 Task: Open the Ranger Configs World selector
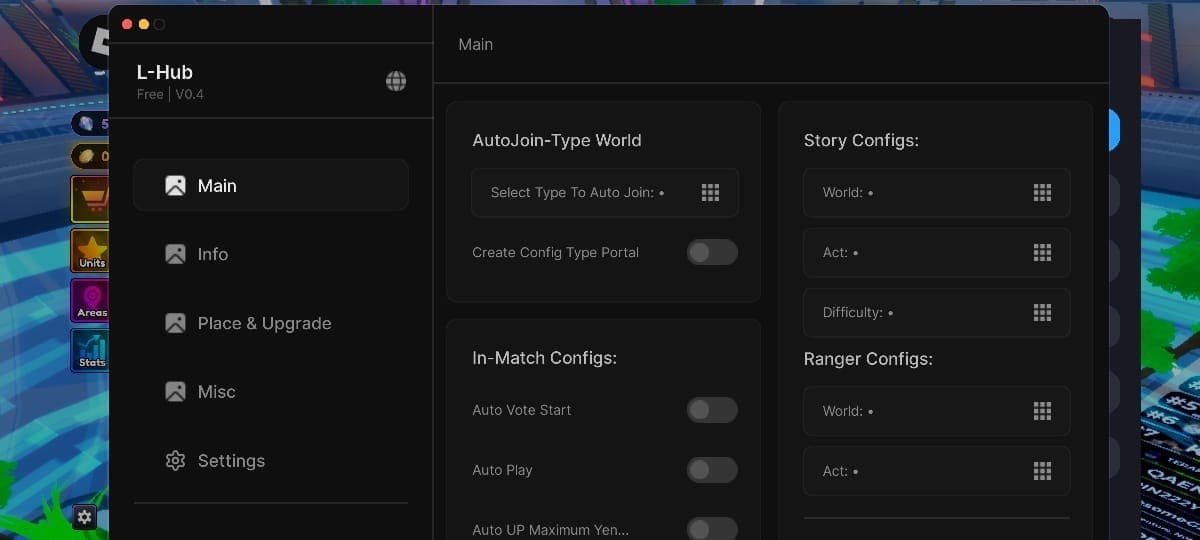[x=936, y=411]
